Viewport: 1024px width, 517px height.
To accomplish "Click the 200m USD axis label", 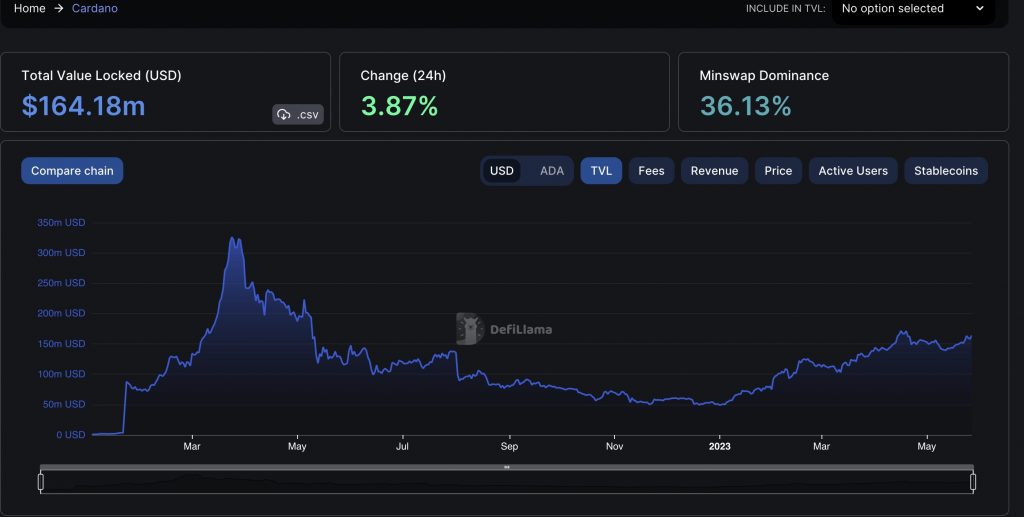I will tap(61, 313).
